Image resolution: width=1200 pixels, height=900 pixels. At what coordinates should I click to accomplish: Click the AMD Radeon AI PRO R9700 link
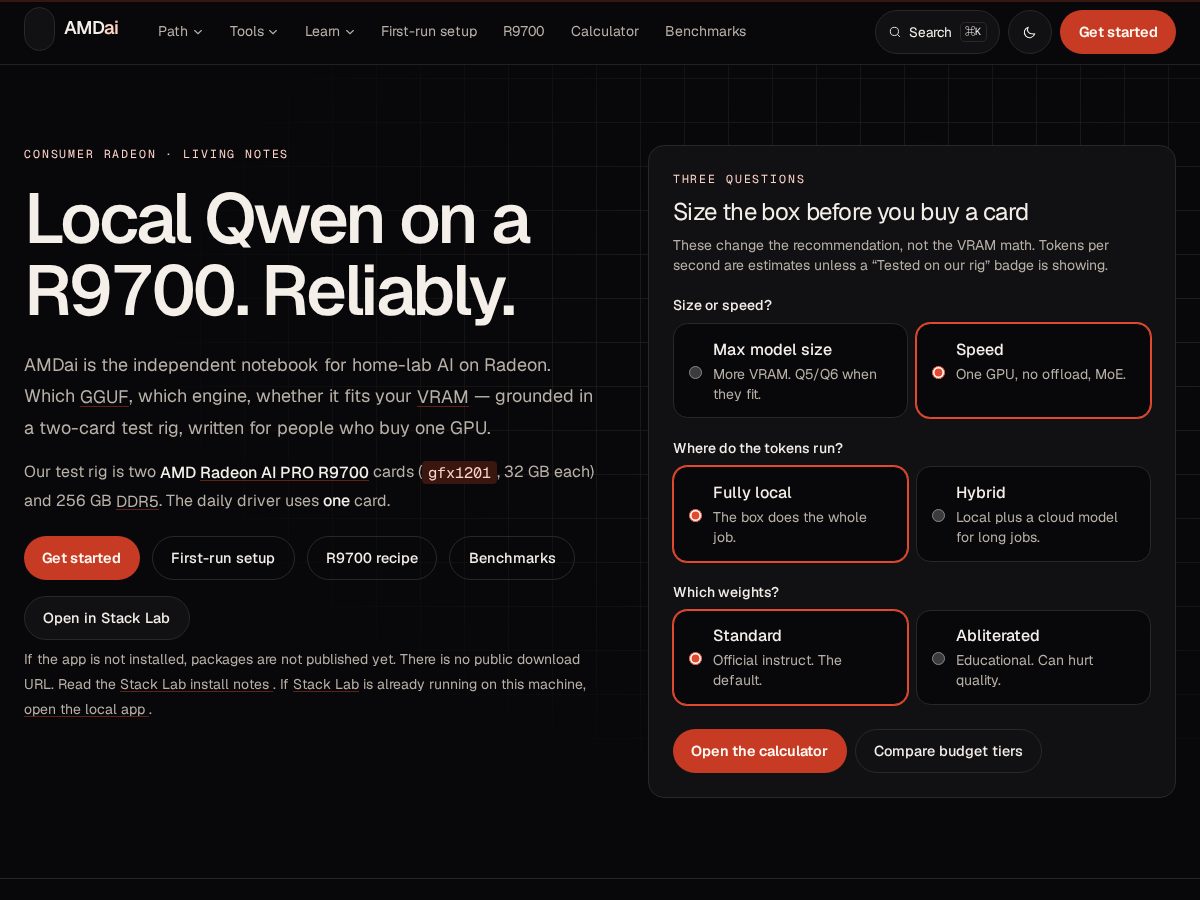[264, 472]
